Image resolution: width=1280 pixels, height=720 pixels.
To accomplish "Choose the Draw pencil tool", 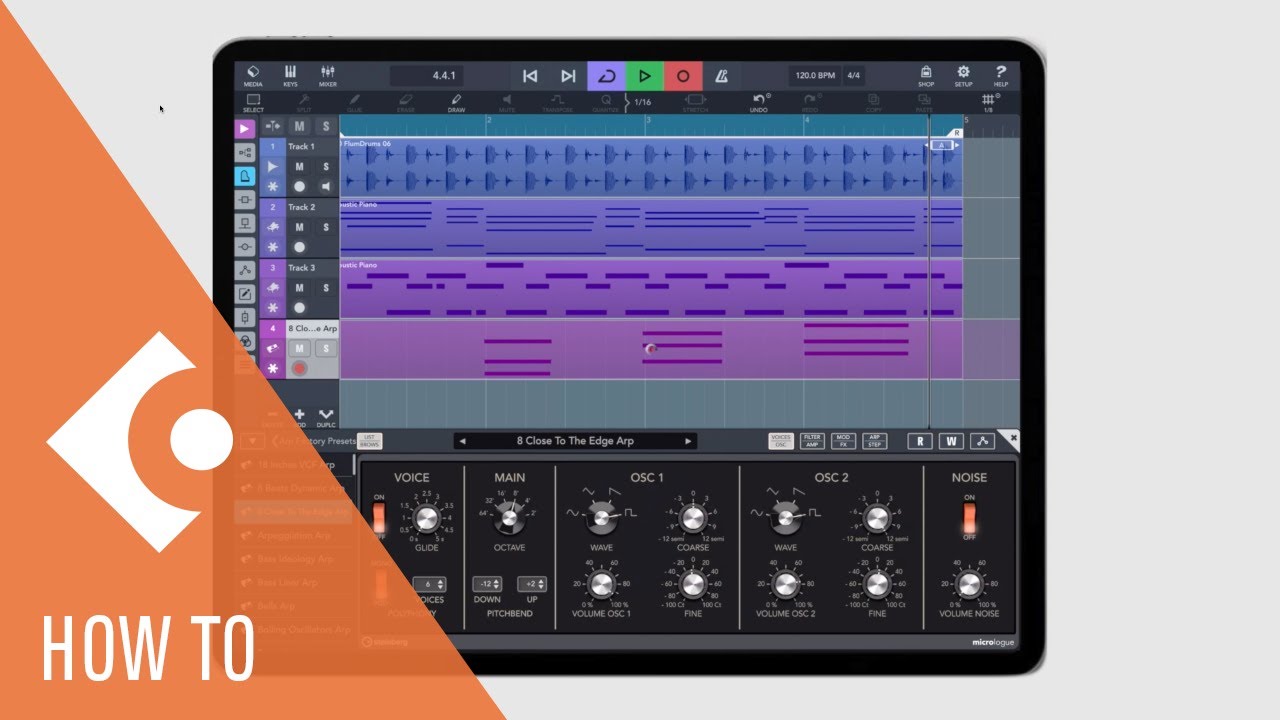I will pyautogui.click(x=456, y=102).
